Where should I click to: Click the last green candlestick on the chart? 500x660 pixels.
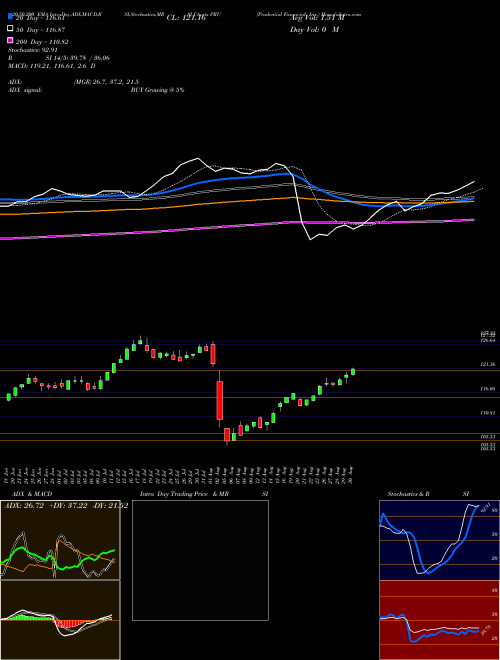click(353, 372)
